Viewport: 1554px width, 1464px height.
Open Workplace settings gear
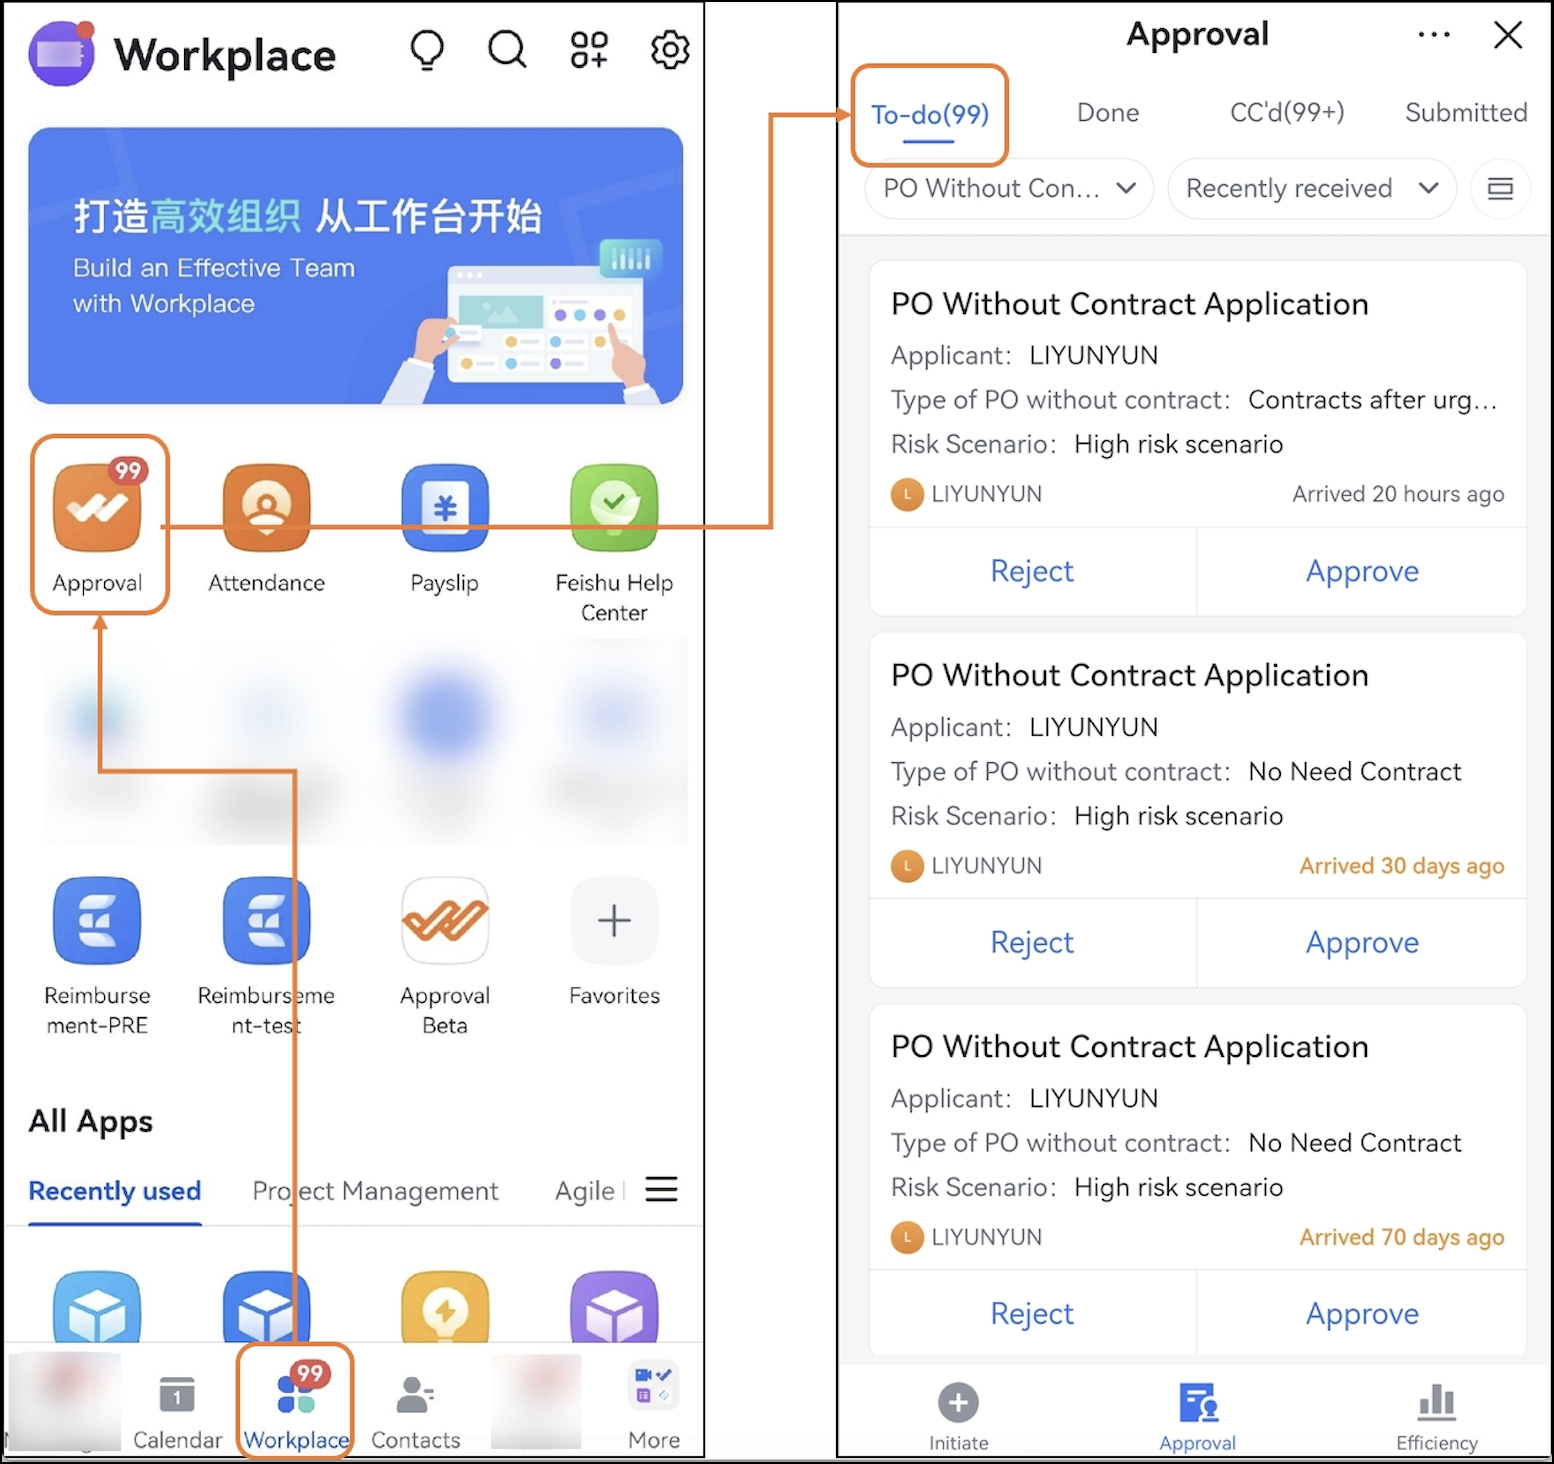(x=670, y=49)
